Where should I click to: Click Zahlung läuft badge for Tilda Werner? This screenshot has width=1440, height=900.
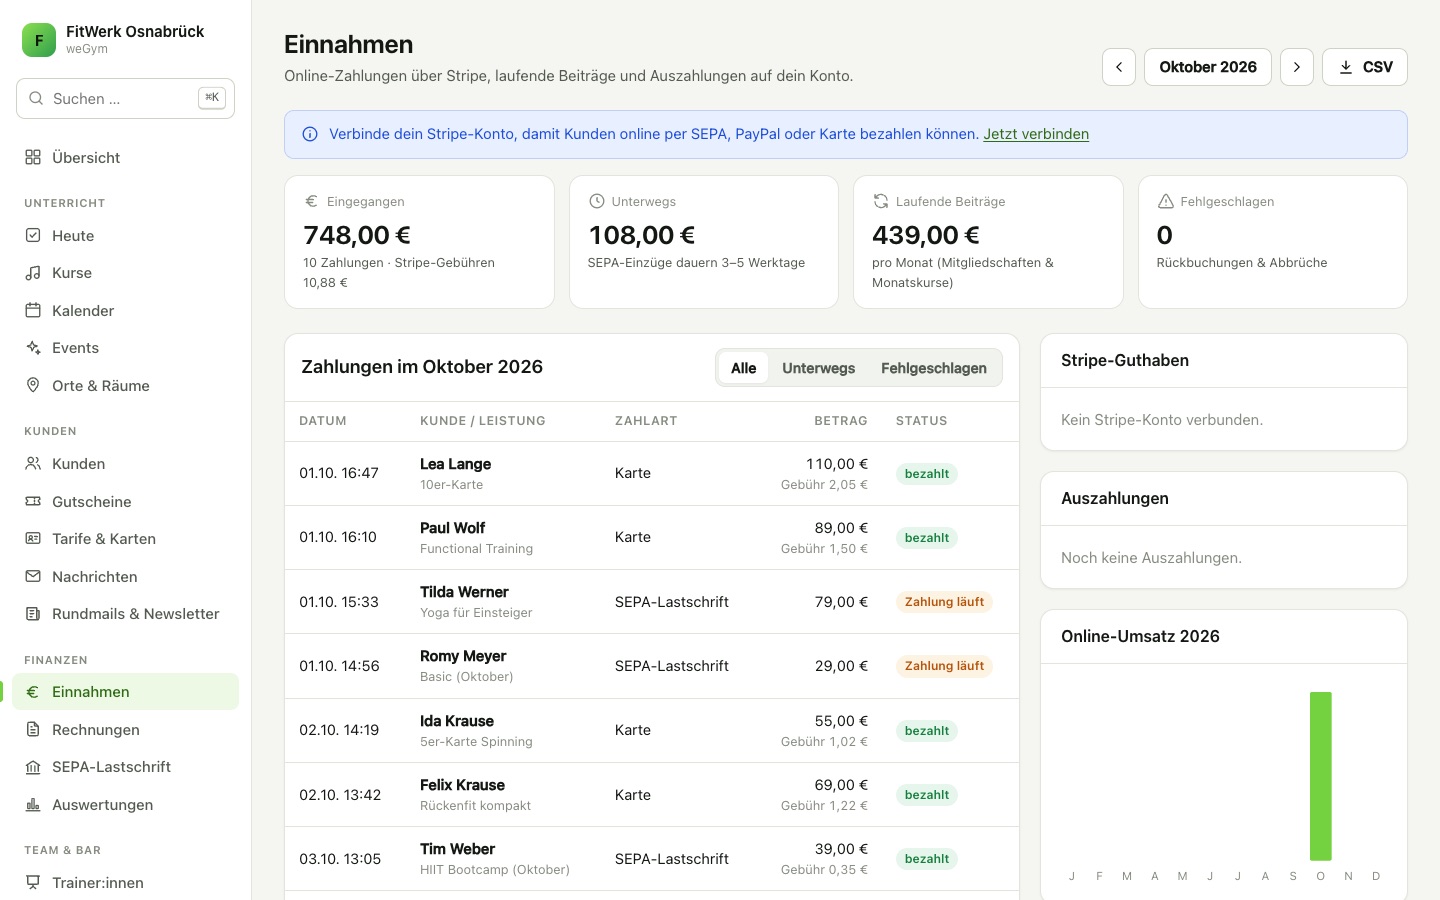[944, 602]
